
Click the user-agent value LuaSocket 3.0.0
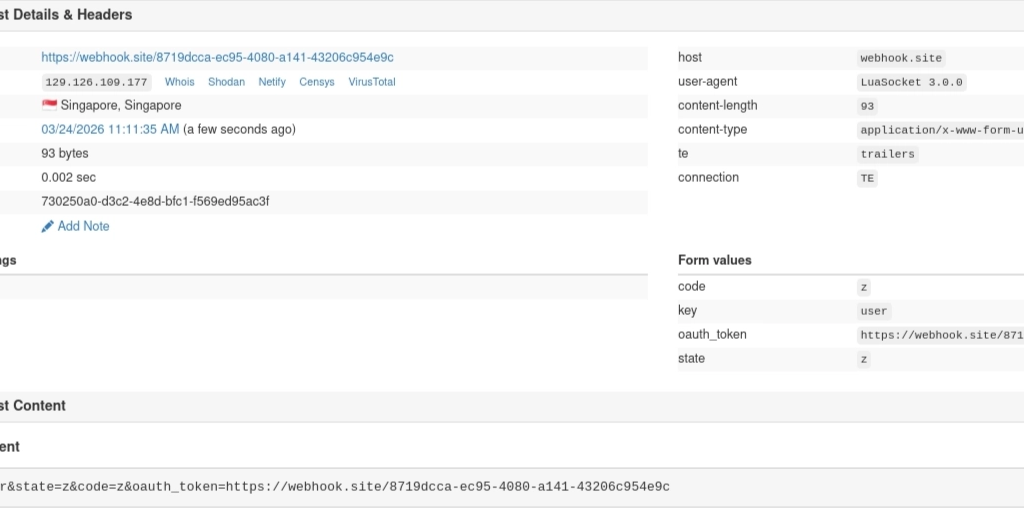tap(911, 82)
